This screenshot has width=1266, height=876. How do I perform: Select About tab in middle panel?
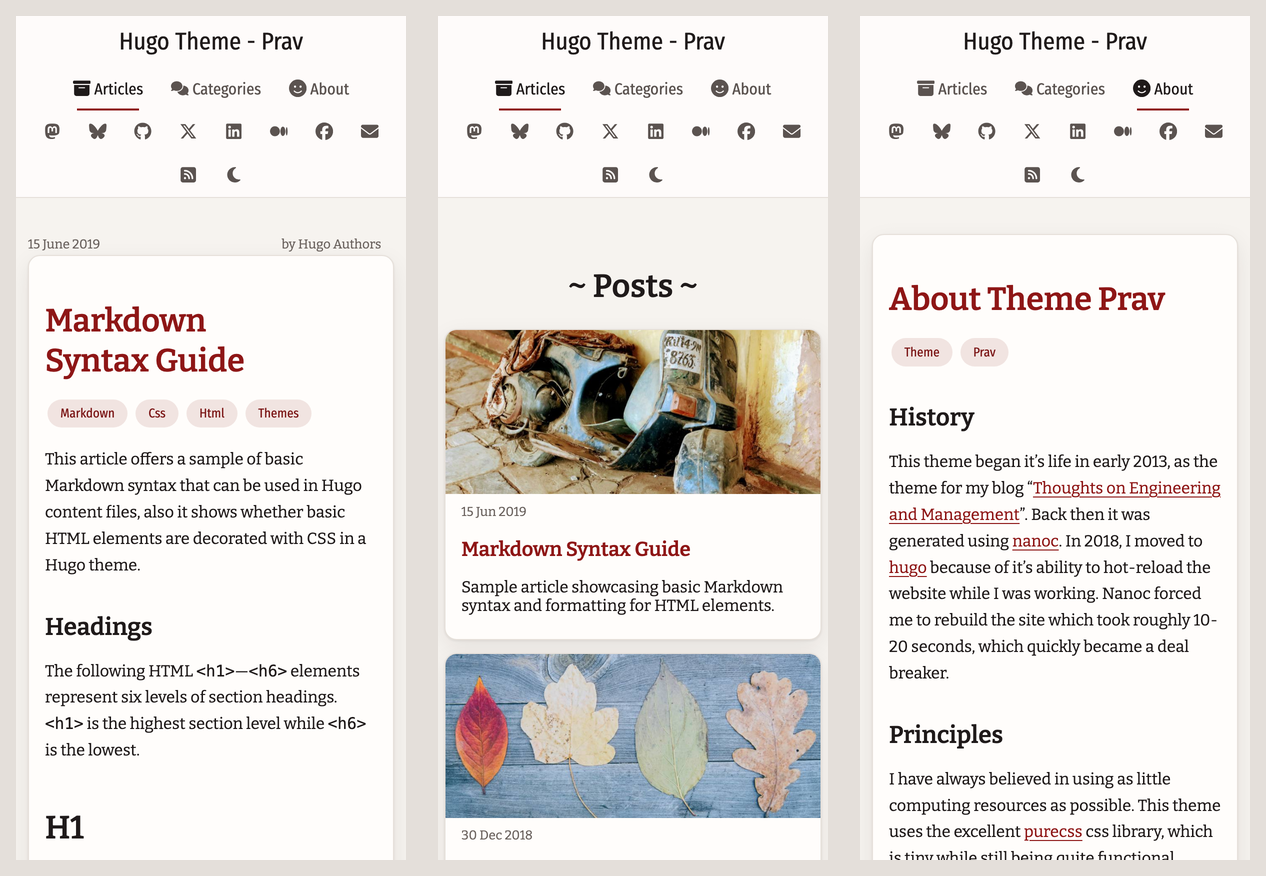[741, 89]
